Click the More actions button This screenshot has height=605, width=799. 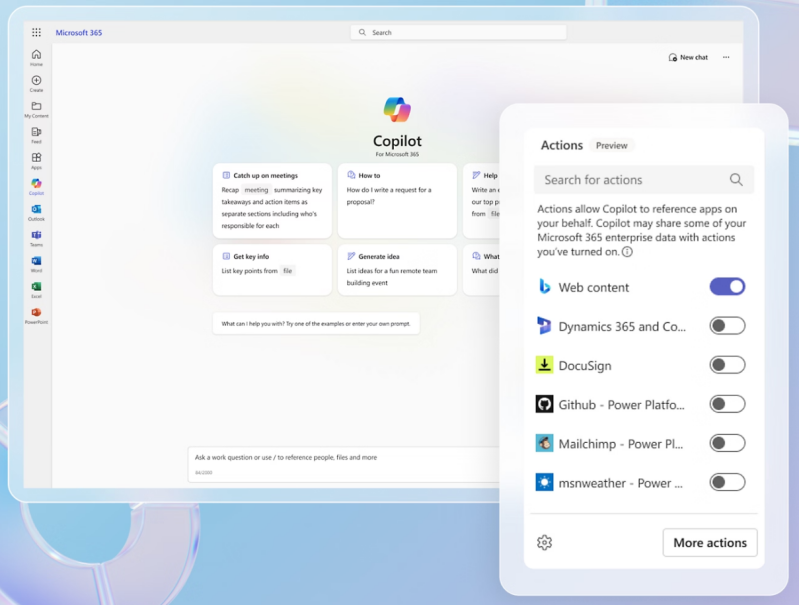click(x=710, y=543)
